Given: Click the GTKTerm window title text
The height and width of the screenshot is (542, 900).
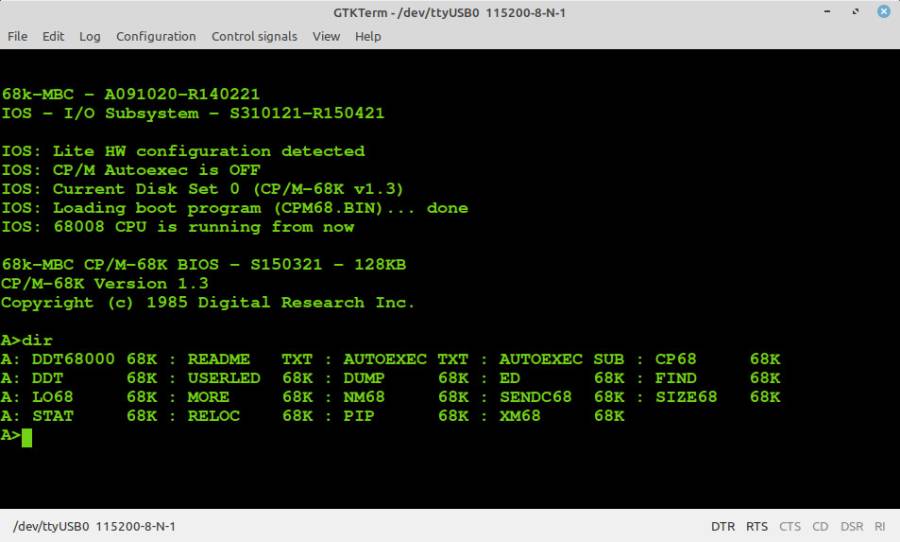Looking at the screenshot, I should (450, 12).
